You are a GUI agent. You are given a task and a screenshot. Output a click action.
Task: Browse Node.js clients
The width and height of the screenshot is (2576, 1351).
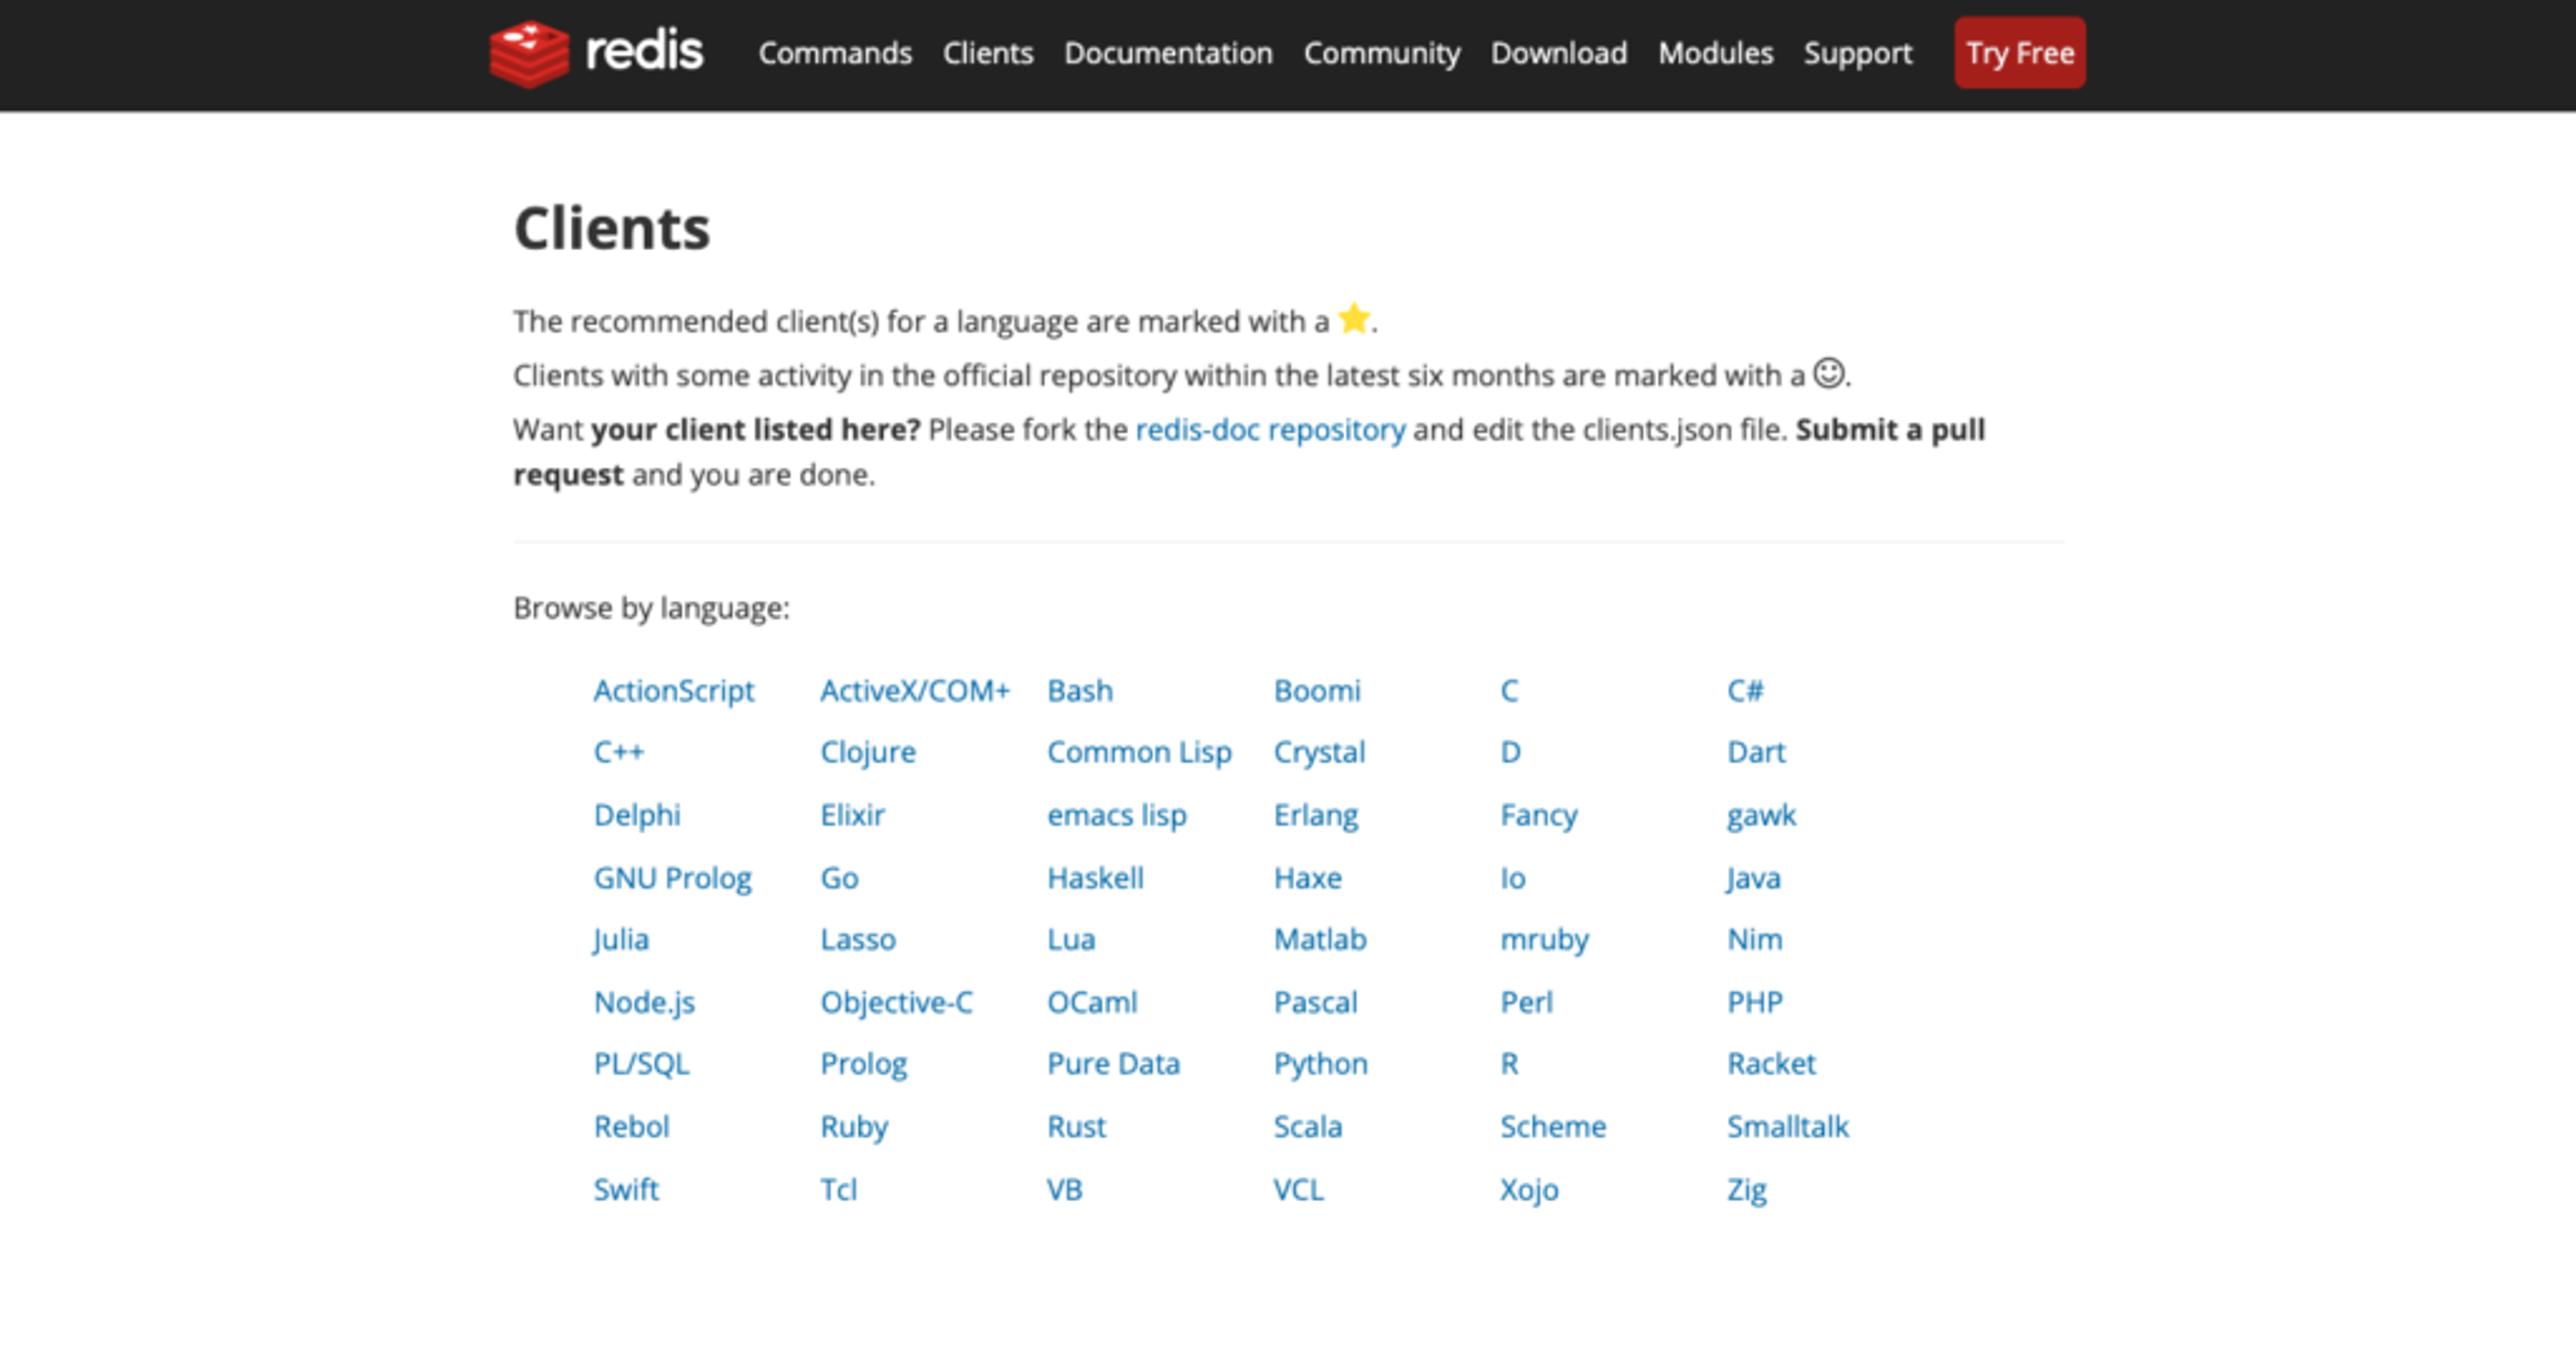(x=644, y=1002)
